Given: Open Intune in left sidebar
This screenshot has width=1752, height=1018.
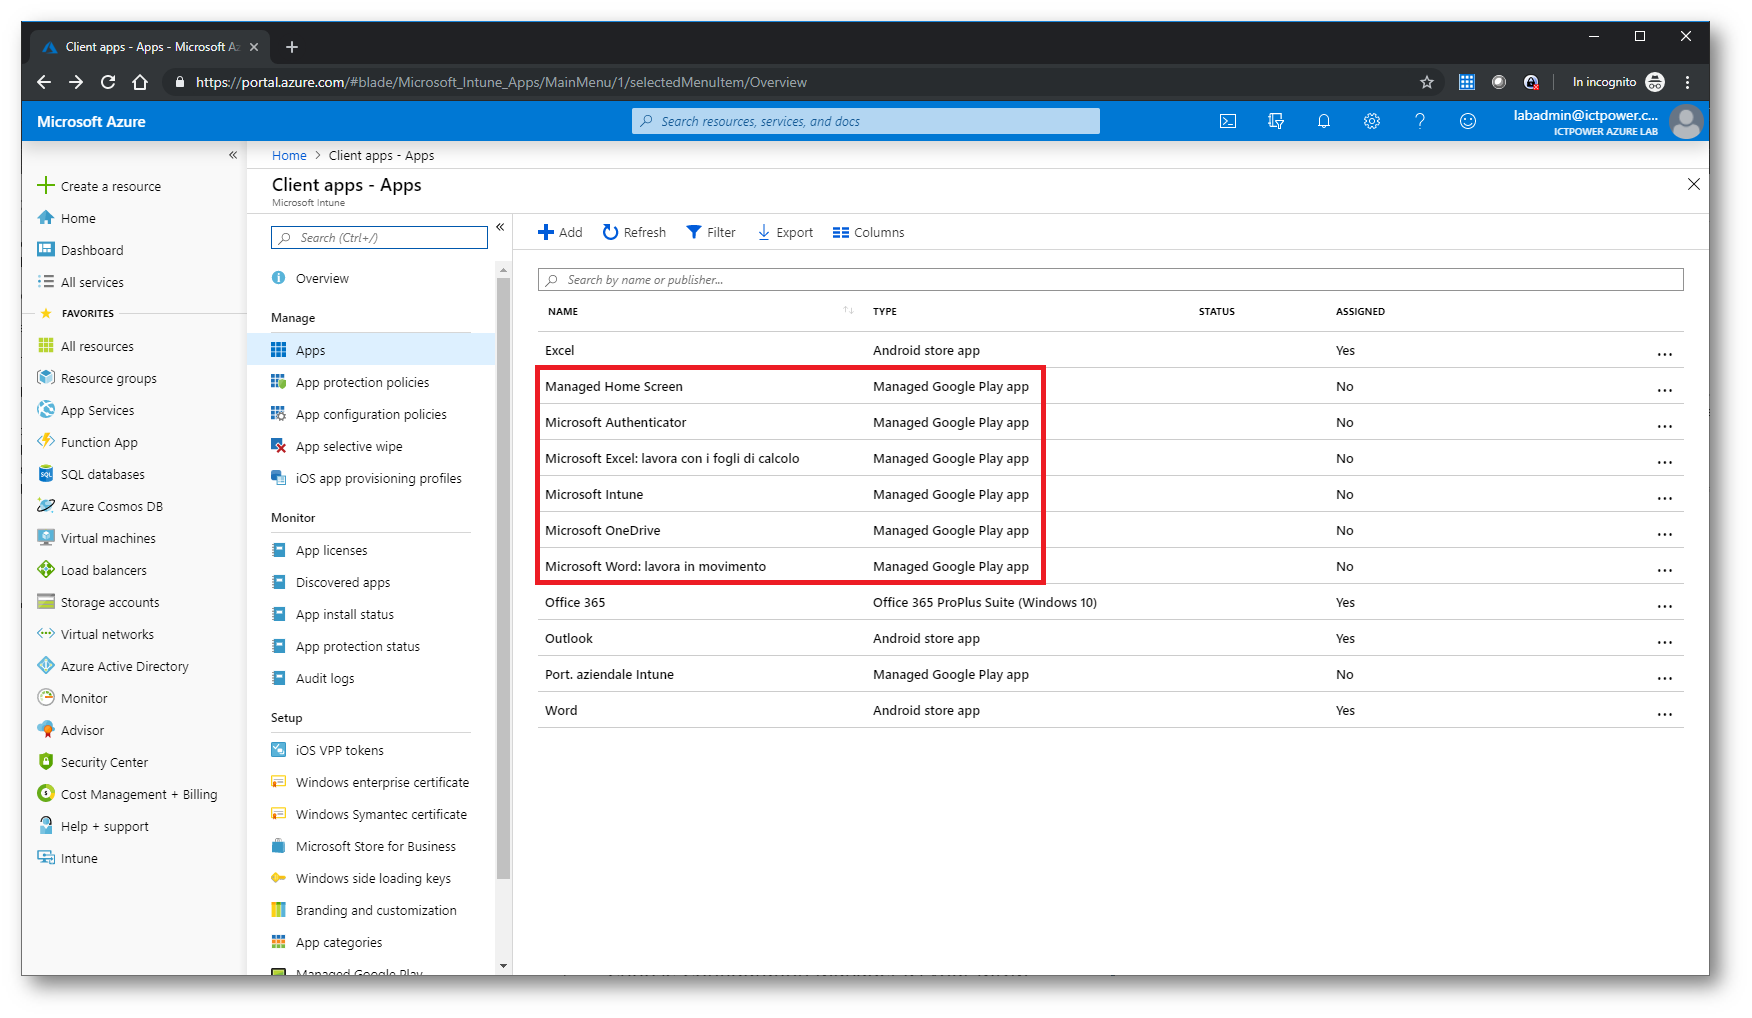Looking at the screenshot, I should click(67, 858).
